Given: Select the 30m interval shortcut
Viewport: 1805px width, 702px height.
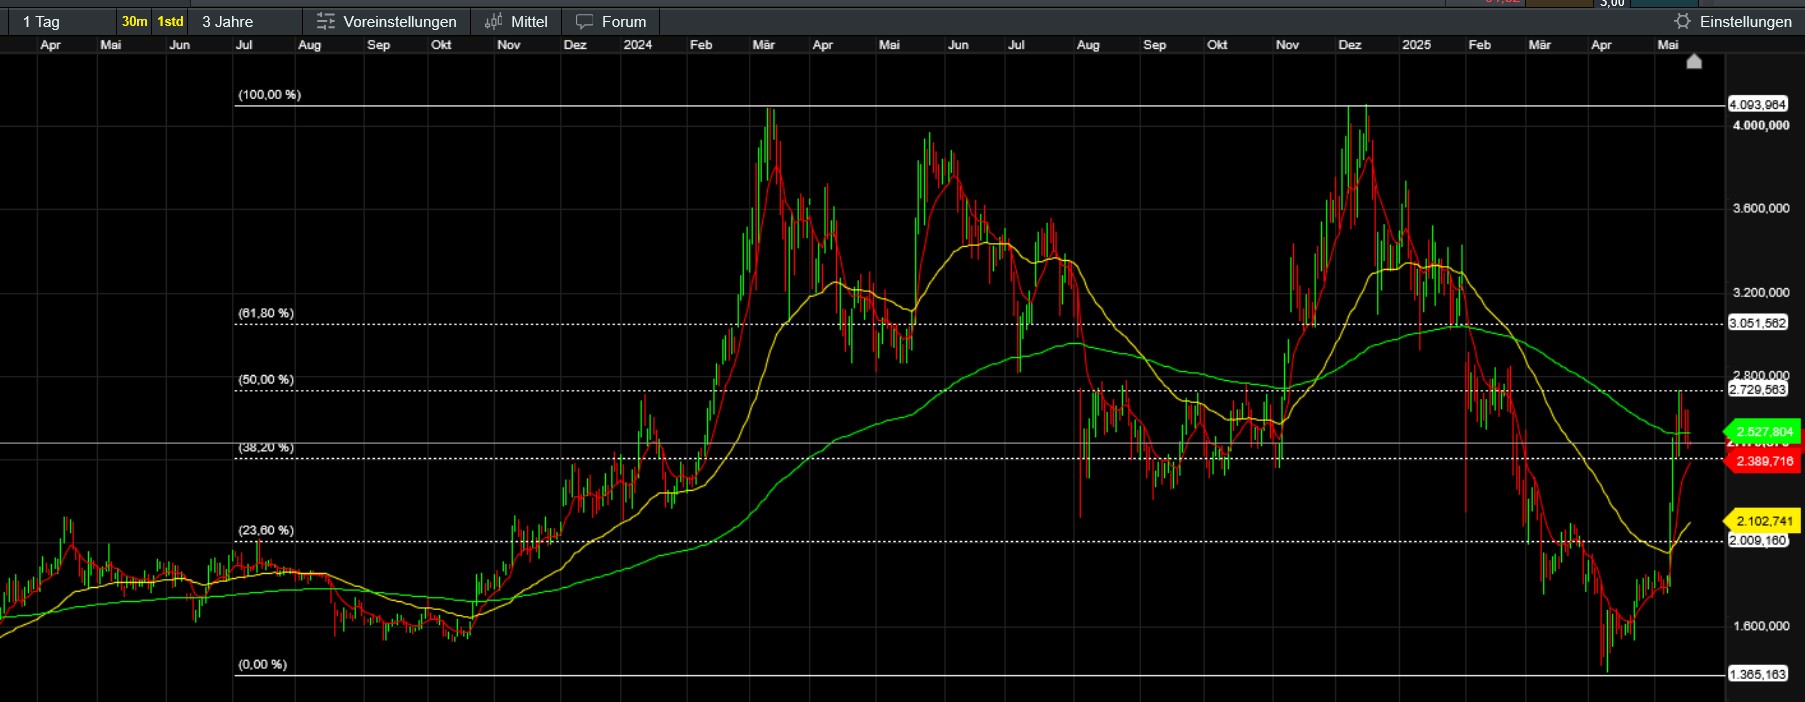Looking at the screenshot, I should tap(135, 21).
